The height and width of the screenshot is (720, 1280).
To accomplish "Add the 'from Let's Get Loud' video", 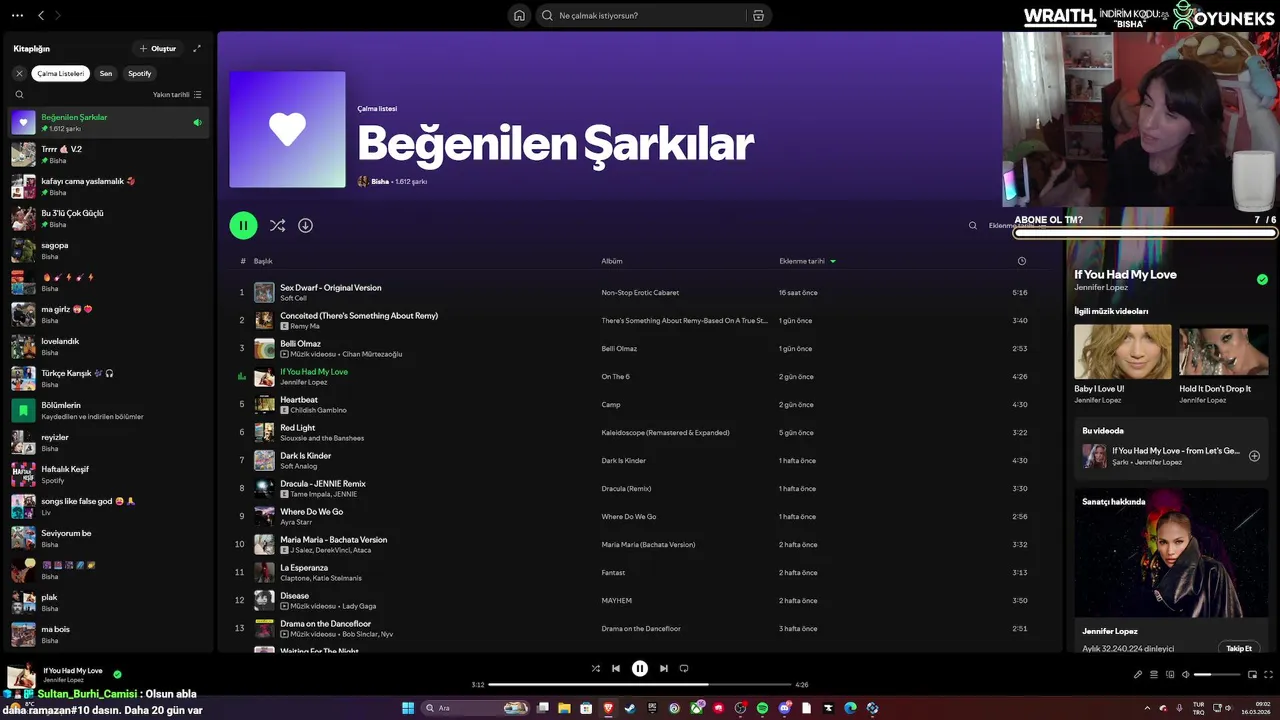I will [x=1254, y=456].
